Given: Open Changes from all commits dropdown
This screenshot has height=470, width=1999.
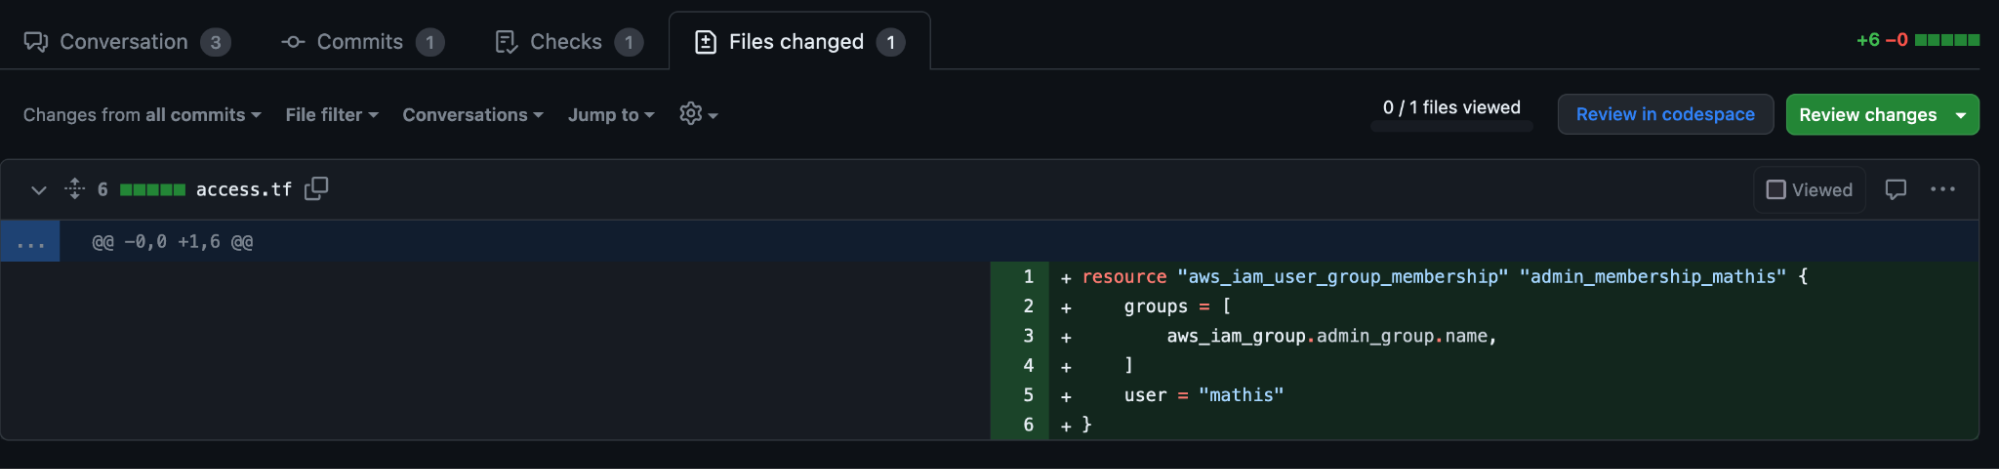Looking at the screenshot, I should (x=142, y=115).
